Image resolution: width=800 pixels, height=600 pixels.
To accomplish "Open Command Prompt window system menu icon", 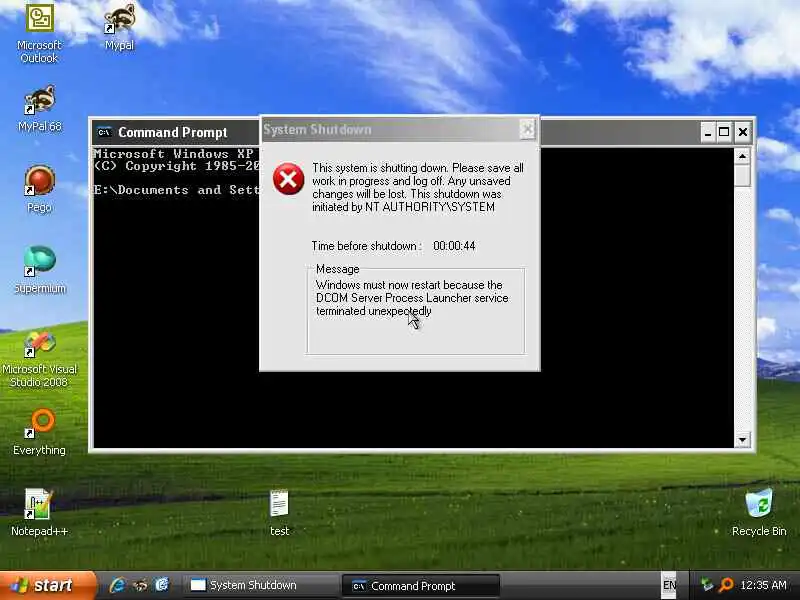I will [104, 132].
